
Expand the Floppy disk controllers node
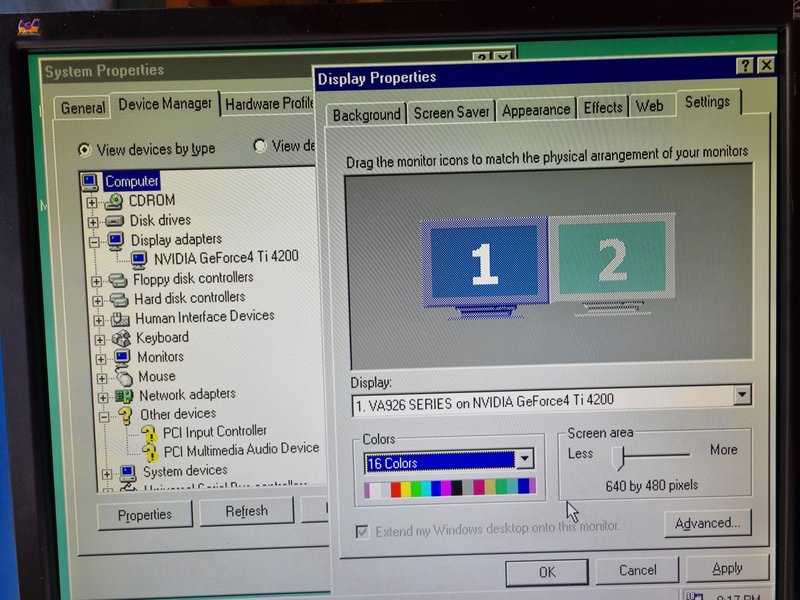[96, 282]
